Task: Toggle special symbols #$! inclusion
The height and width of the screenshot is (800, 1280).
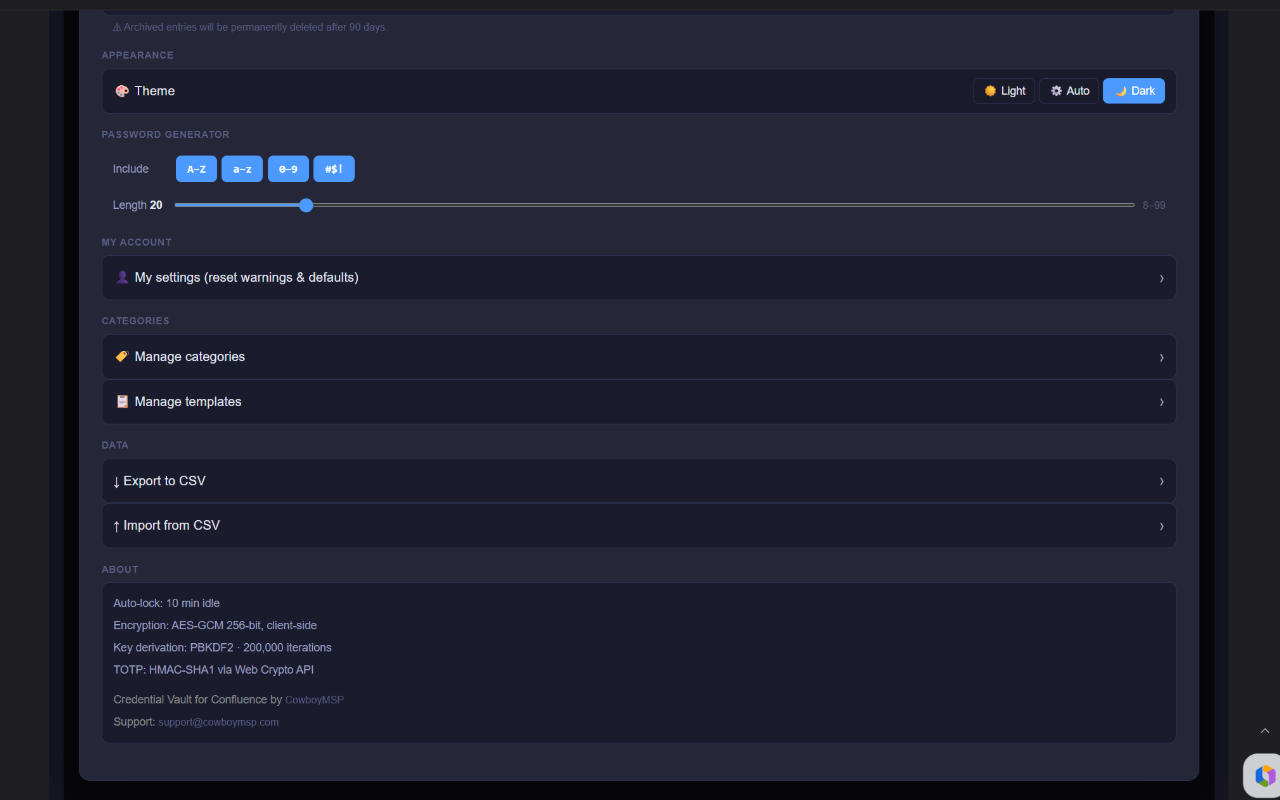Action: pos(334,169)
